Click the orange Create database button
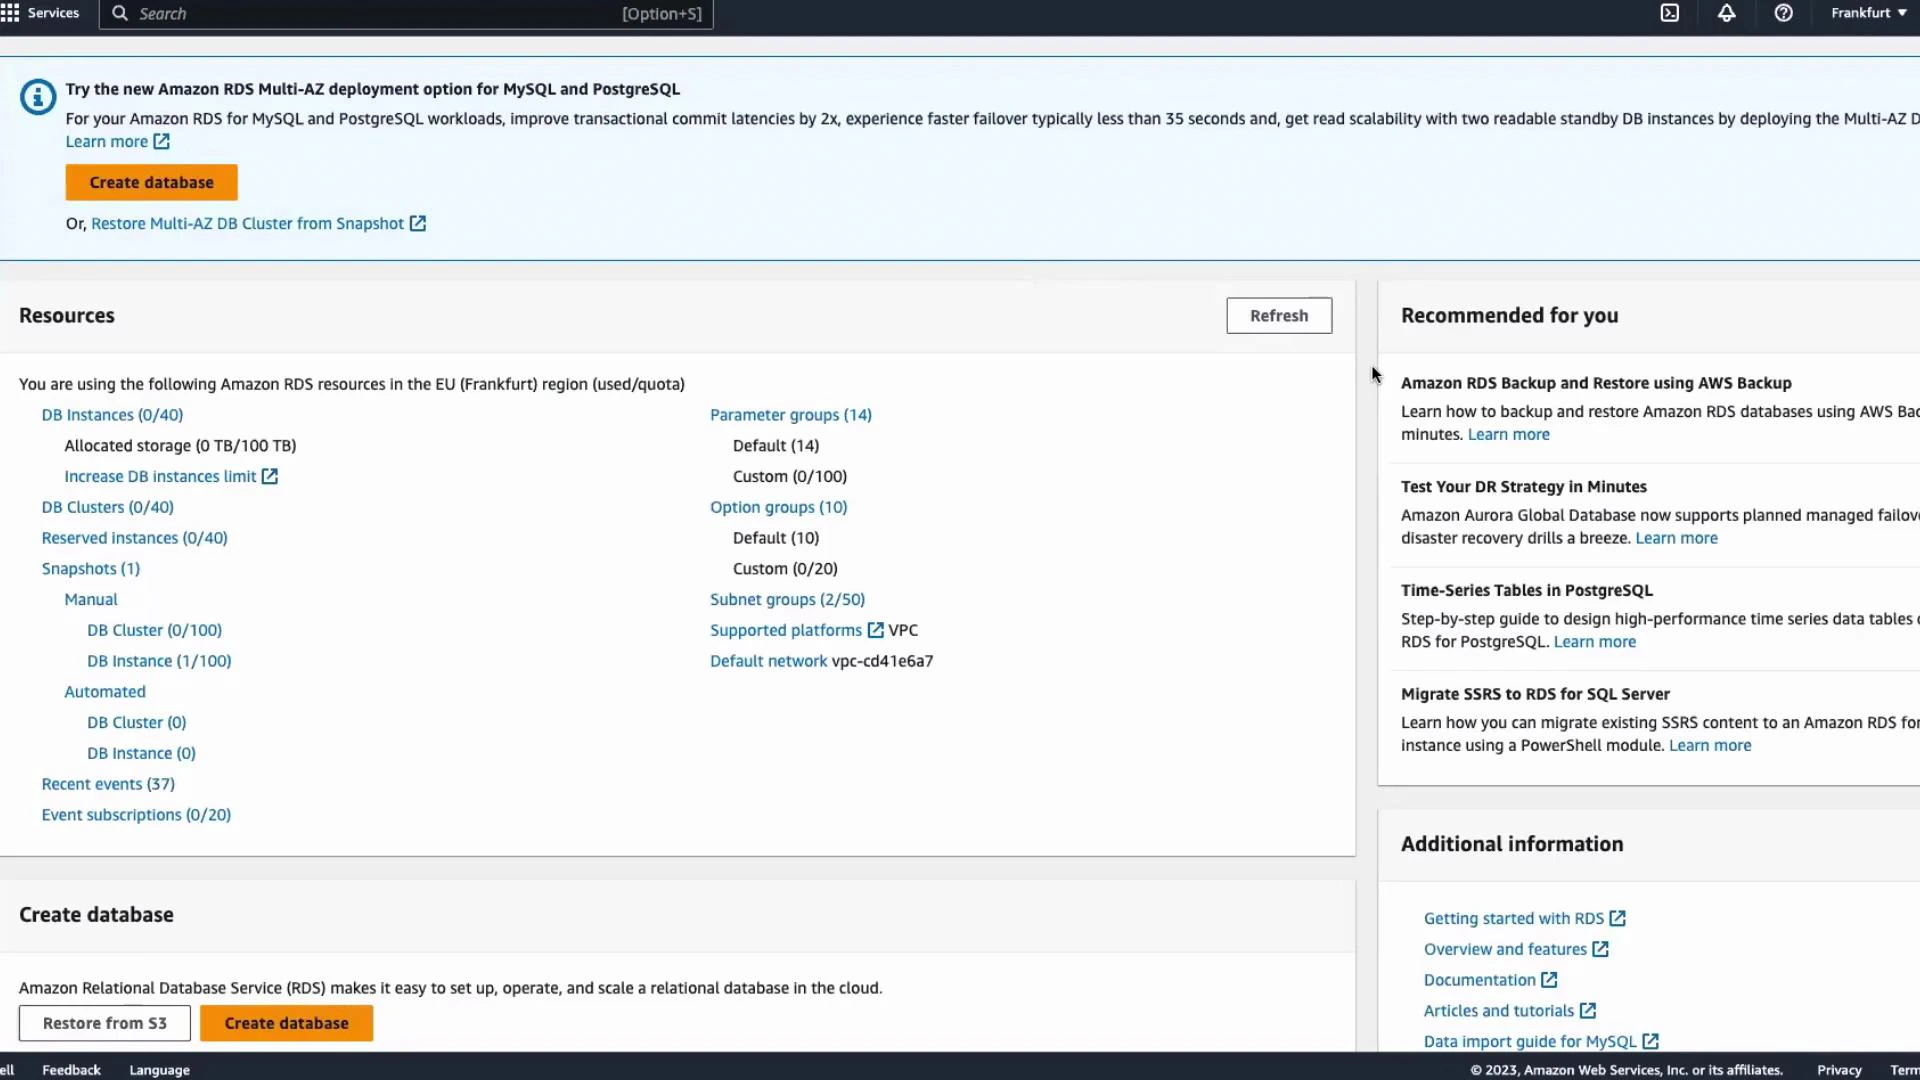 [x=151, y=182]
